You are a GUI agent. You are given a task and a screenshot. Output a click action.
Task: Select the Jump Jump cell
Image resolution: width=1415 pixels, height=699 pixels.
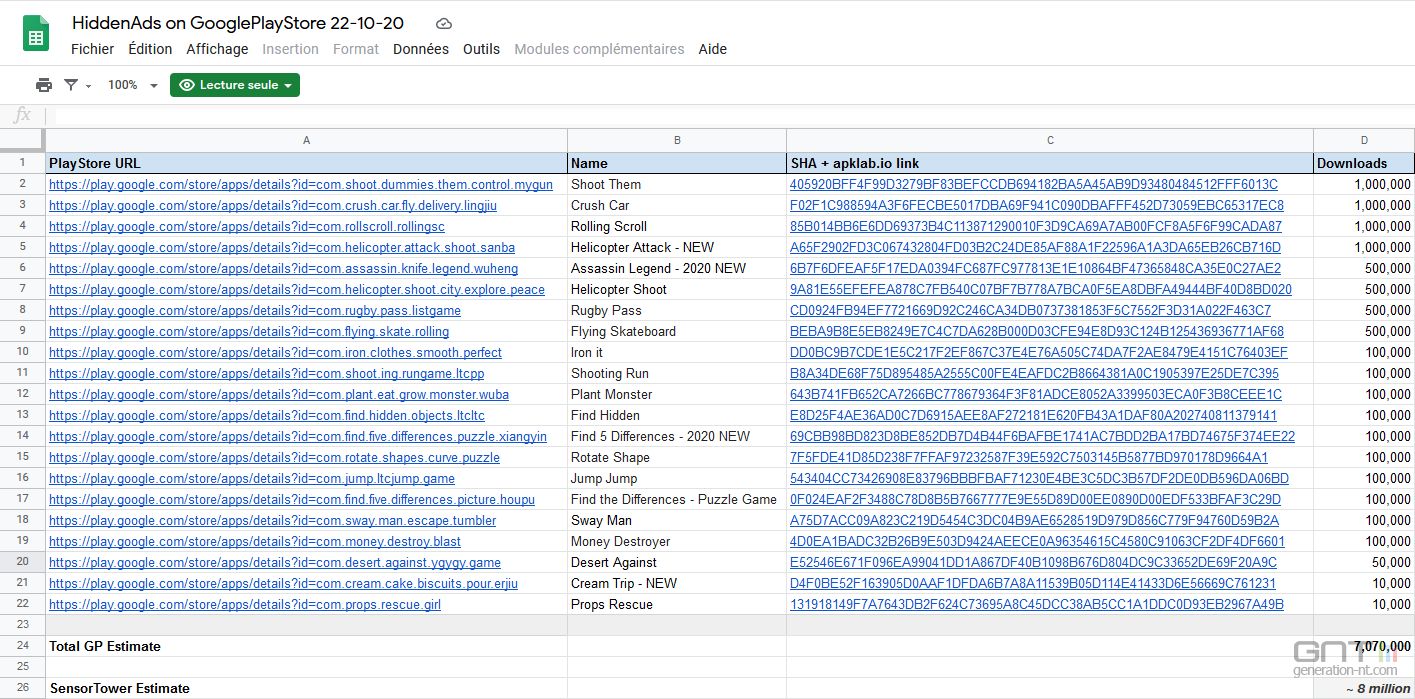click(677, 478)
